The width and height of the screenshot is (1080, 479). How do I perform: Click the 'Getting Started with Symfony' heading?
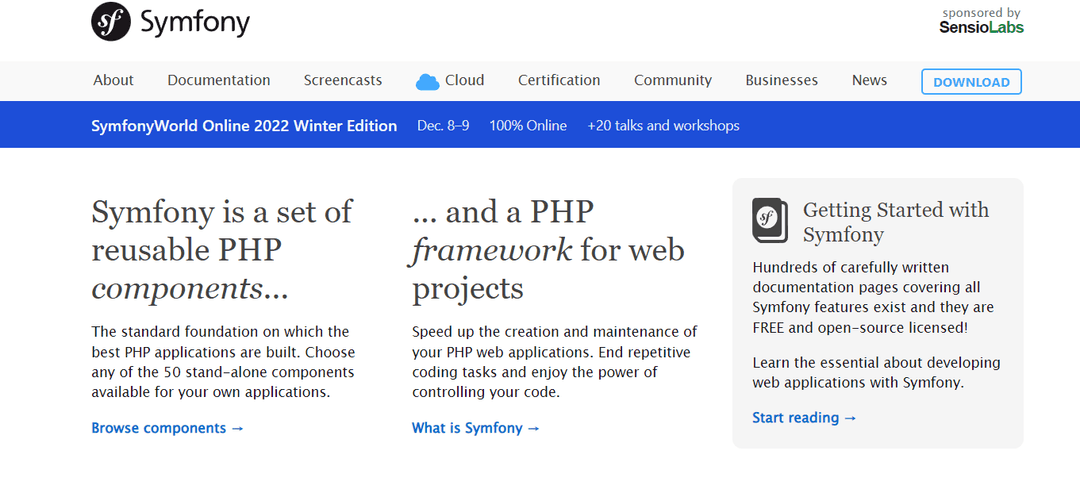(x=896, y=222)
